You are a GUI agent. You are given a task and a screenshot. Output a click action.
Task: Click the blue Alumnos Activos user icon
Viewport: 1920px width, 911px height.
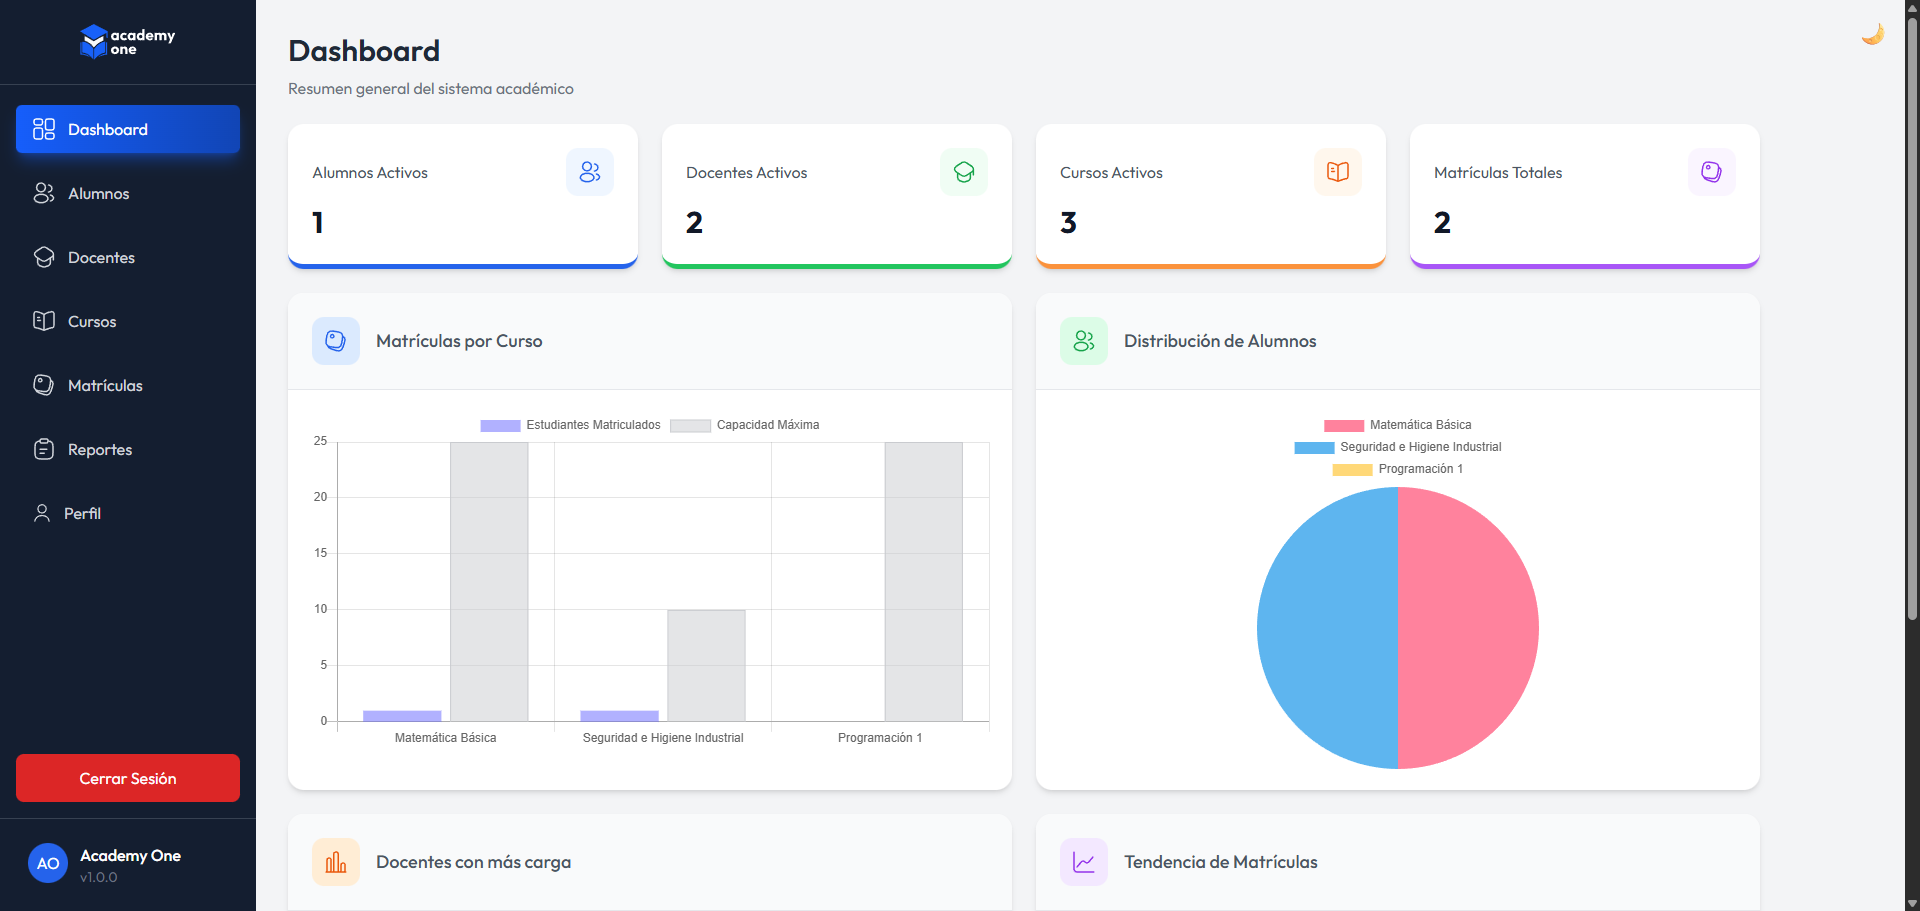click(589, 171)
